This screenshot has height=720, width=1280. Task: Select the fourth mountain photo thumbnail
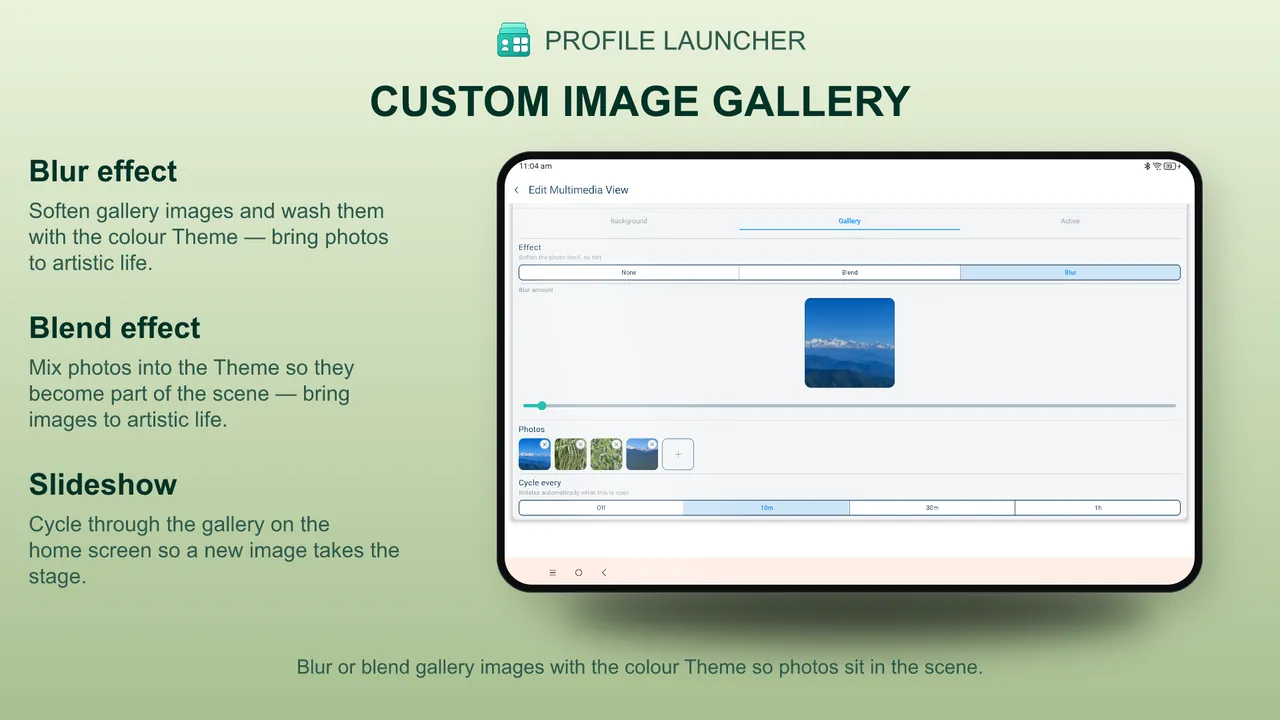tap(642, 454)
